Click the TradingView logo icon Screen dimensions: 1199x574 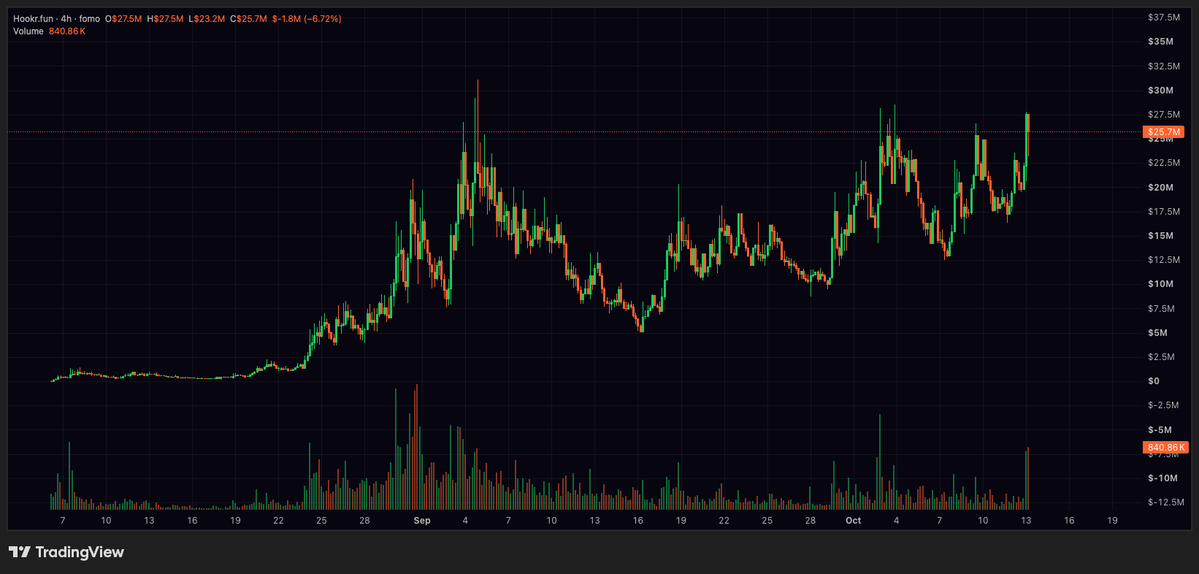(x=19, y=552)
